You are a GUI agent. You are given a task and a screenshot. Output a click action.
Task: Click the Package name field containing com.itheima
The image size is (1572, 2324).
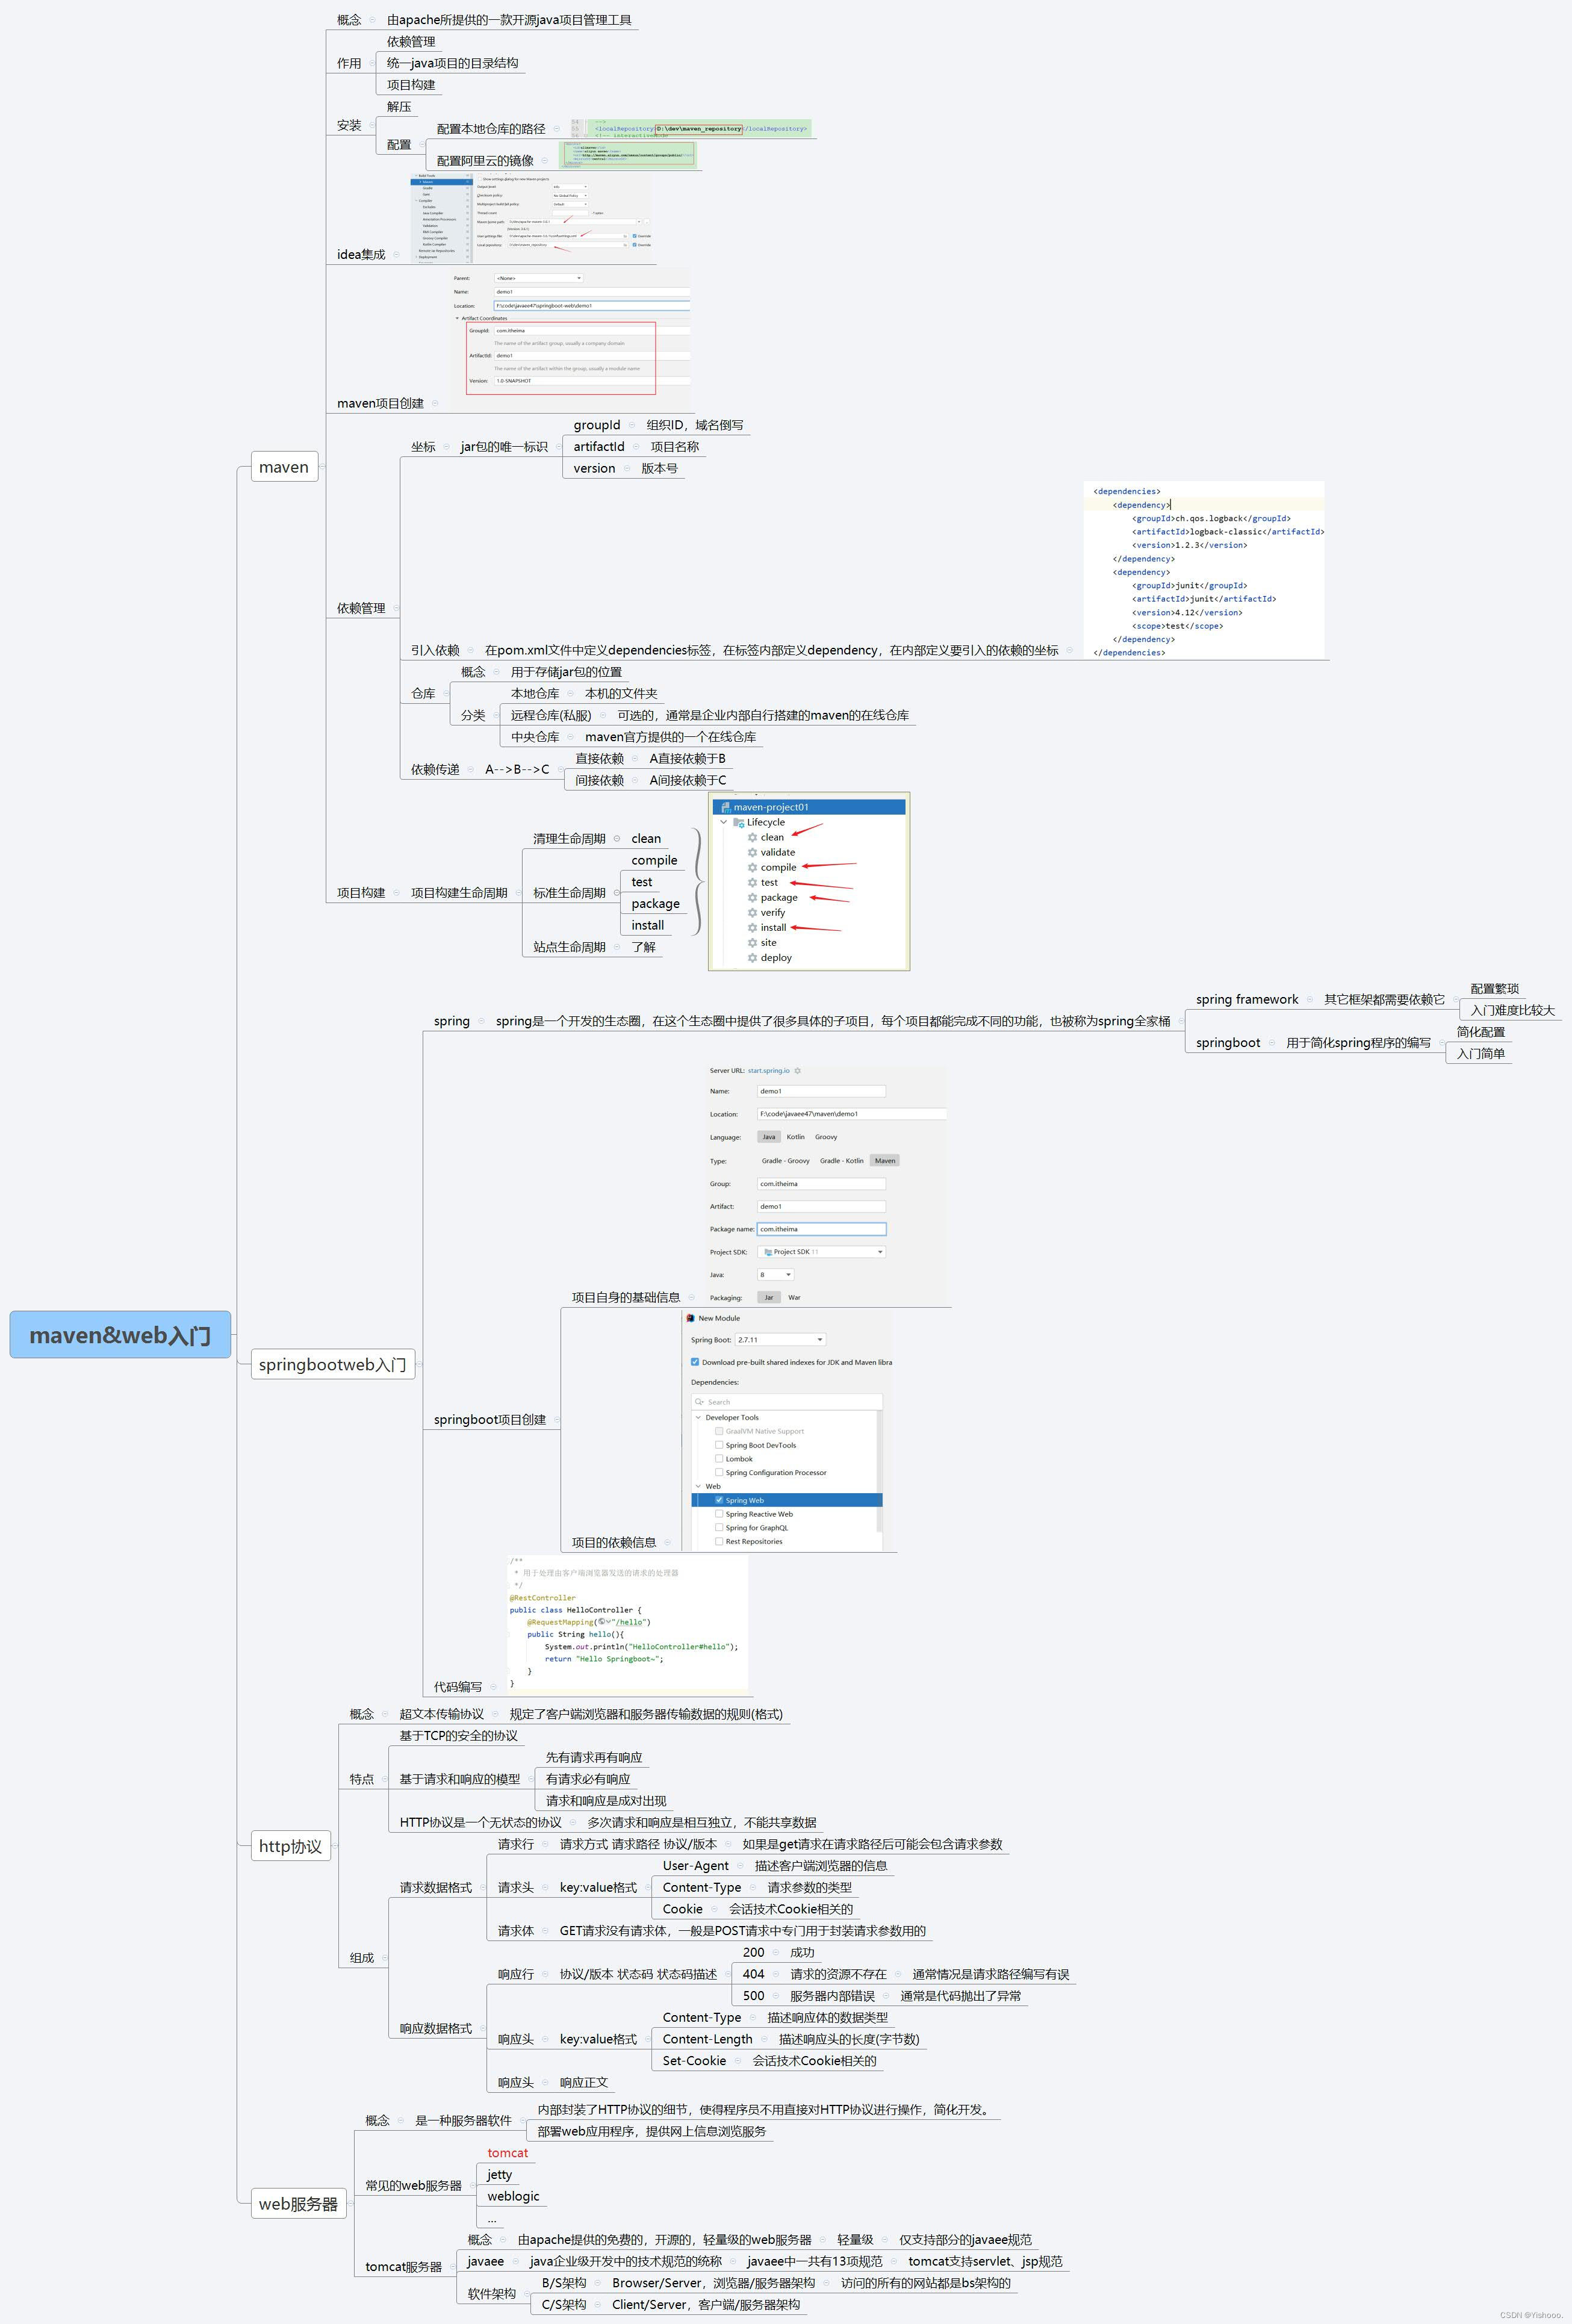click(x=822, y=1229)
